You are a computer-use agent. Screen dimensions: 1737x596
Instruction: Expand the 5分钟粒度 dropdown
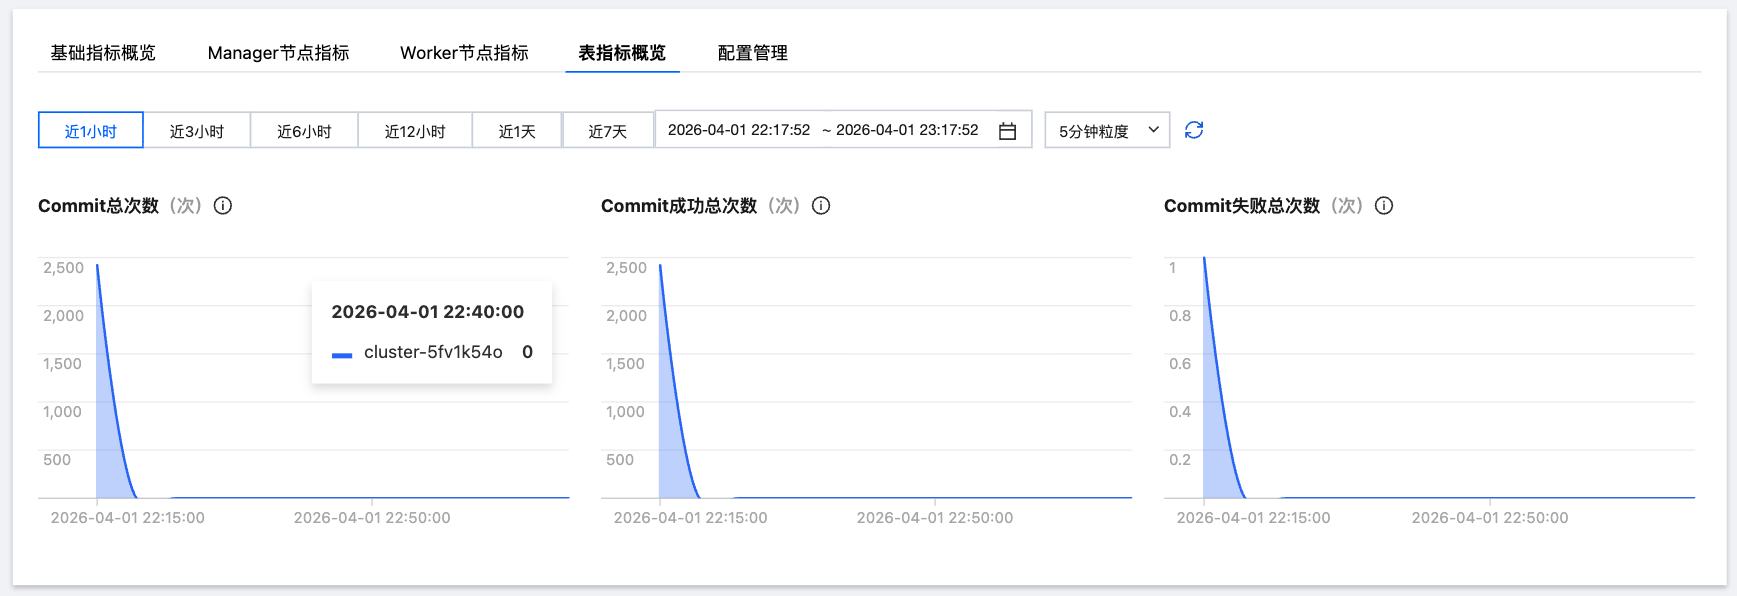point(1107,130)
